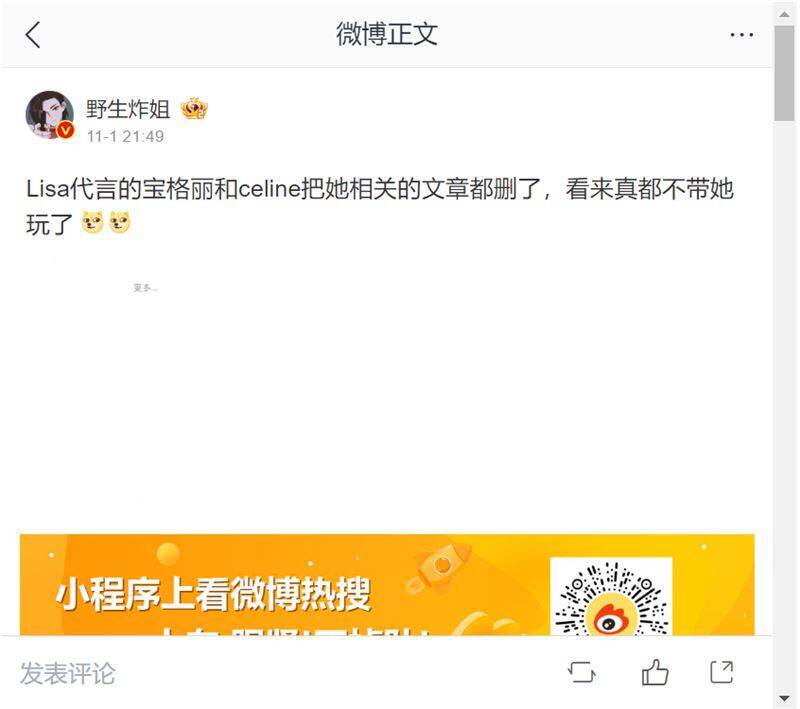This screenshot has width=800, height=709.
Task: Click the Weibo QR code image
Action: pyautogui.click(x=611, y=597)
